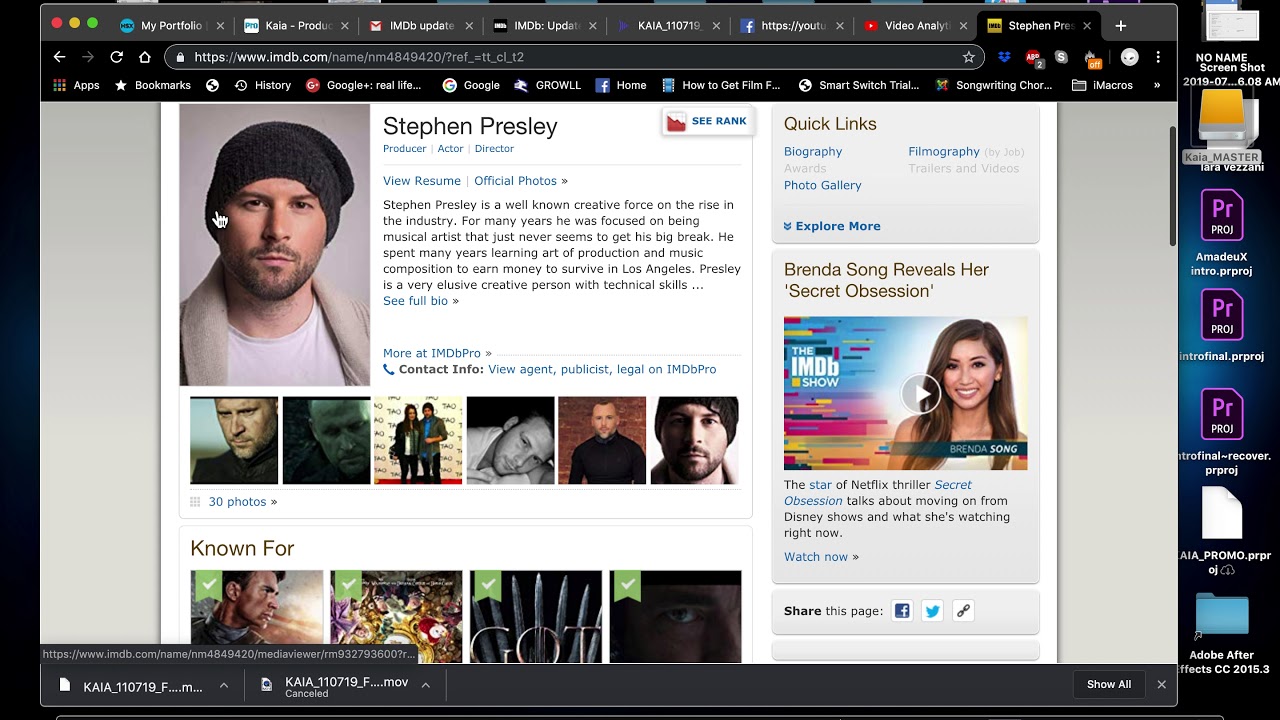Open 30 photos link
Image resolution: width=1280 pixels, height=720 pixels.
(x=237, y=502)
